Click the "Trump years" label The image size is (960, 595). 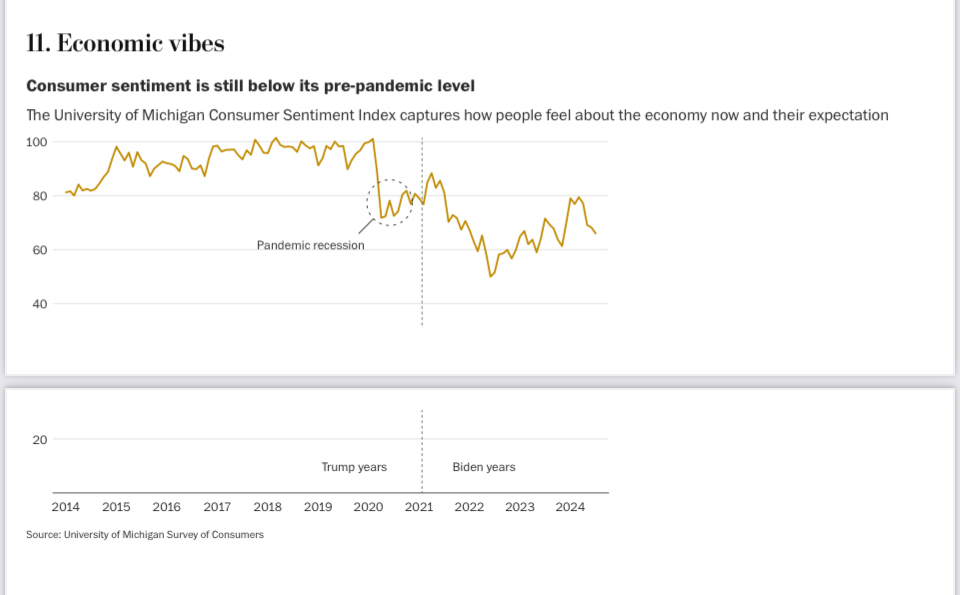pos(354,467)
